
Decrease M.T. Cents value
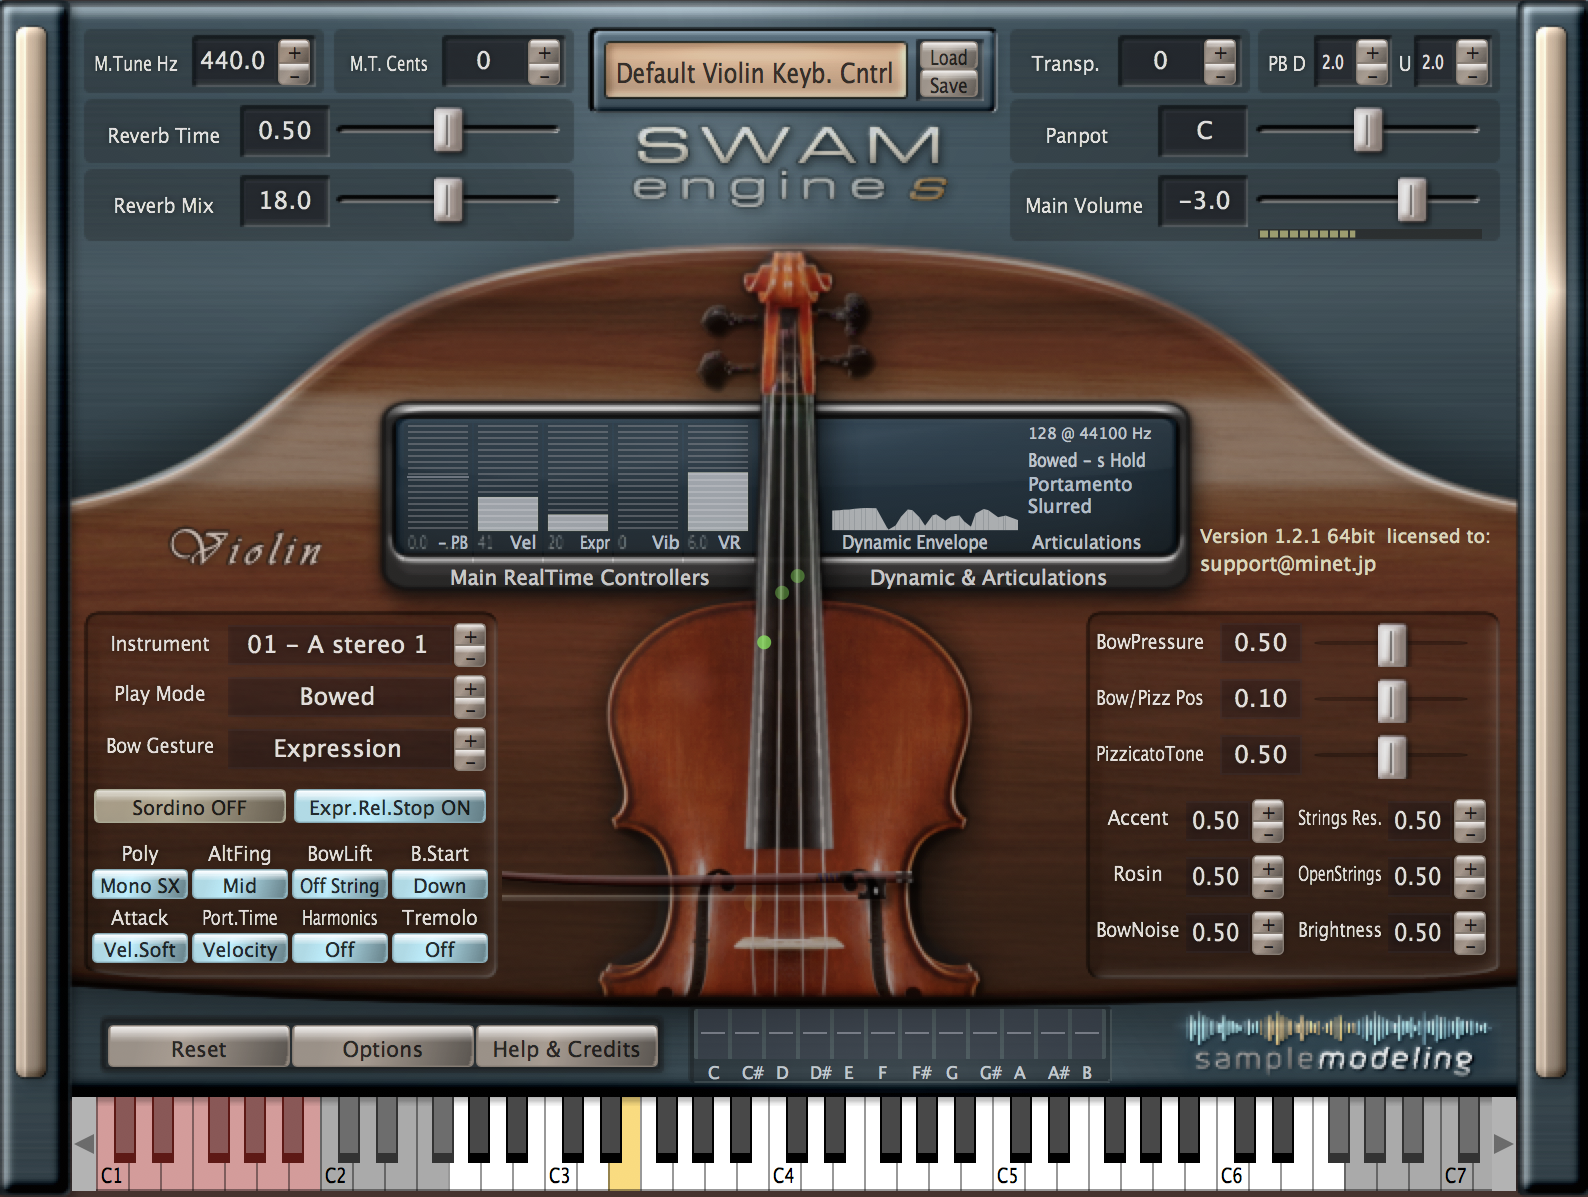click(544, 75)
